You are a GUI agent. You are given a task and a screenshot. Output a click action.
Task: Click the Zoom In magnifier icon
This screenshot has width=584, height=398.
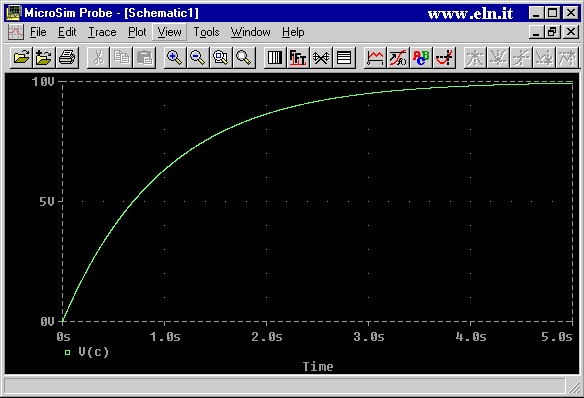[174, 58]
